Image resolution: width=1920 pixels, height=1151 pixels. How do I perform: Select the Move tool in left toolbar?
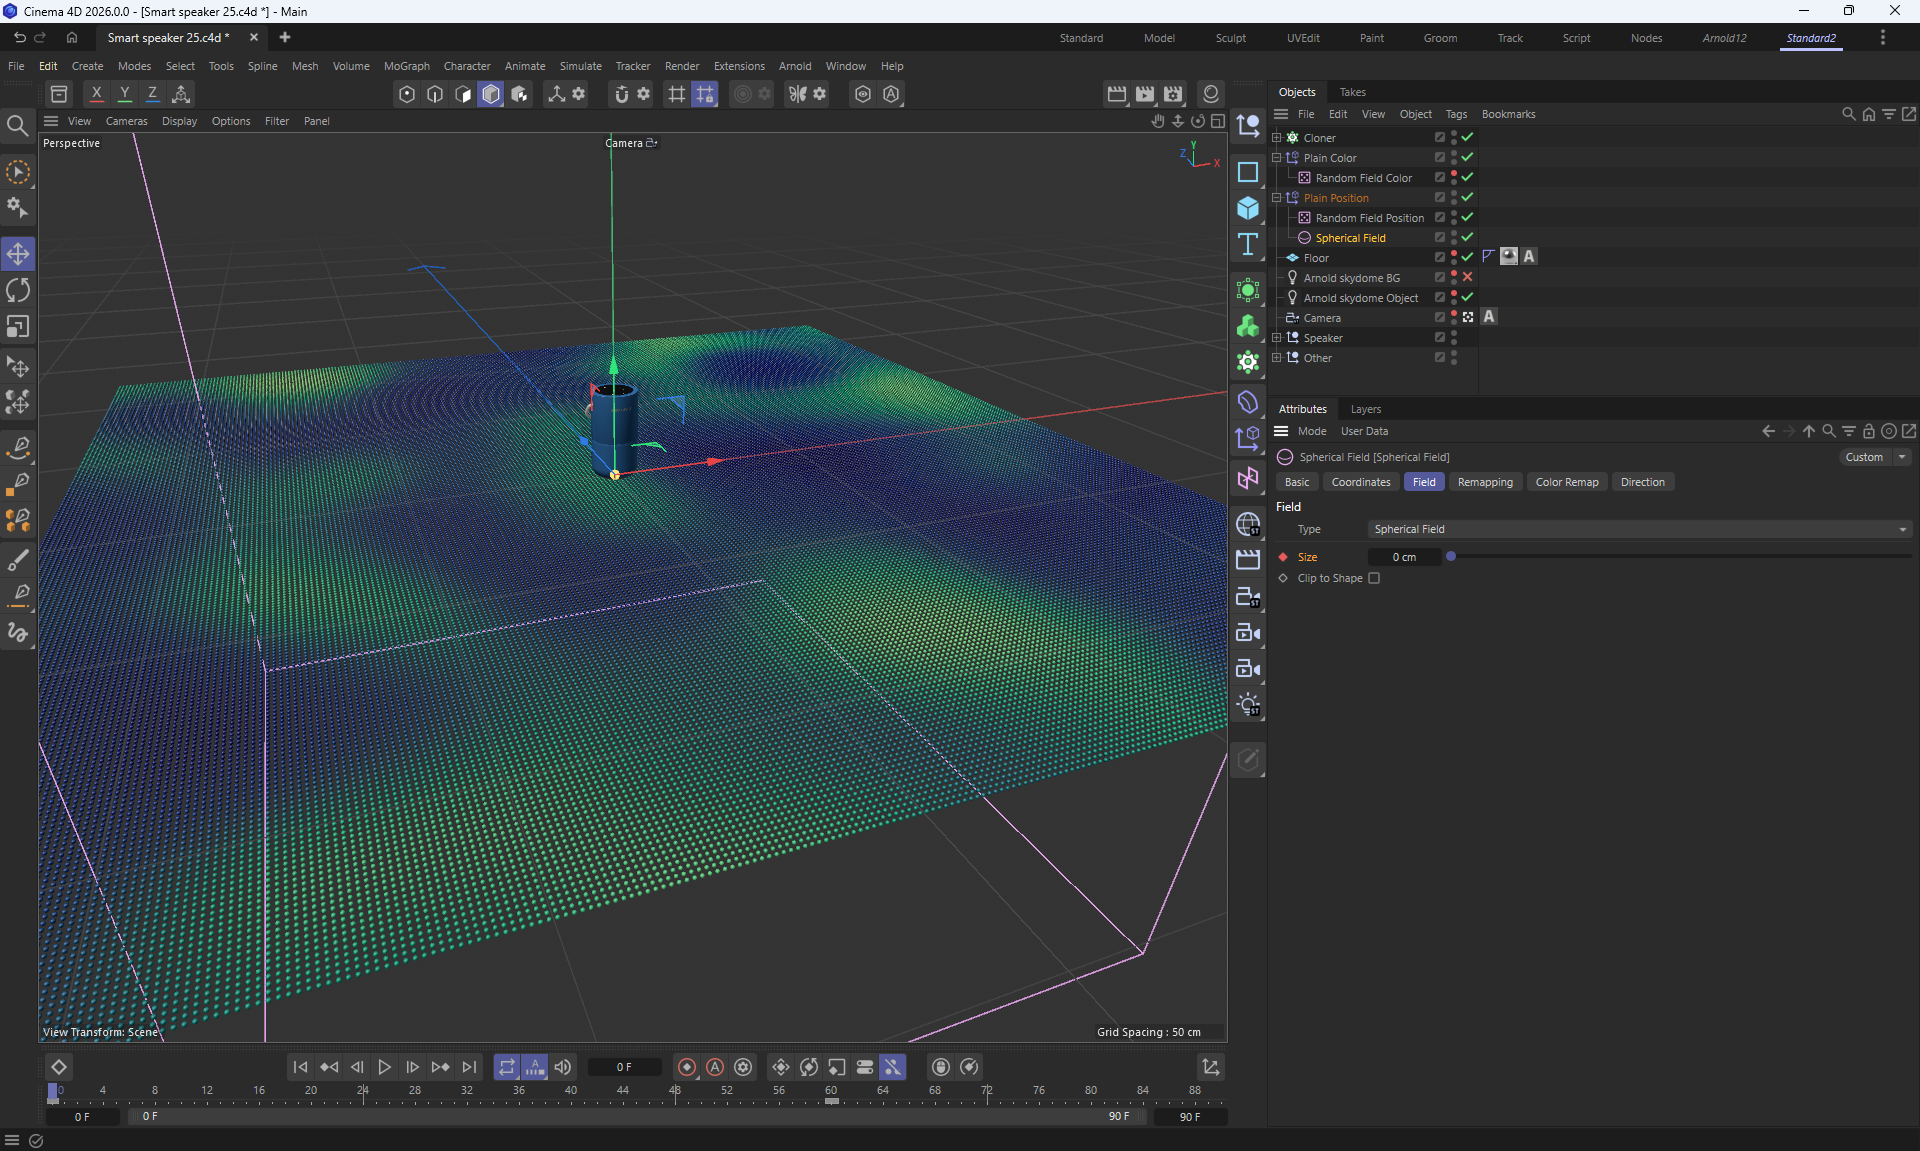pyautogui.click(x=18, y=254)
